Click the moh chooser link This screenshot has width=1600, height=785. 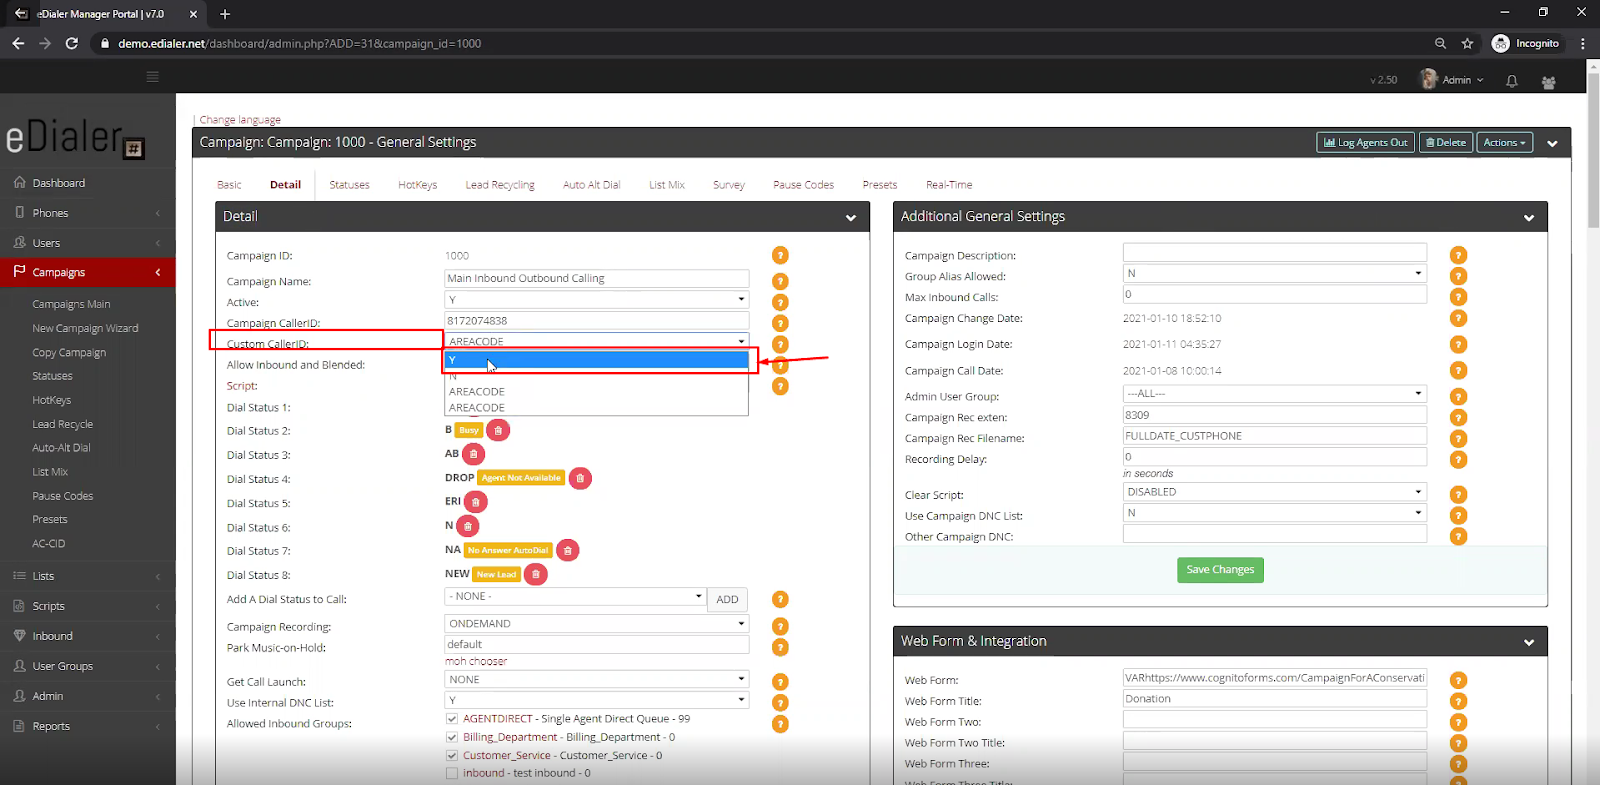(476, 661)
